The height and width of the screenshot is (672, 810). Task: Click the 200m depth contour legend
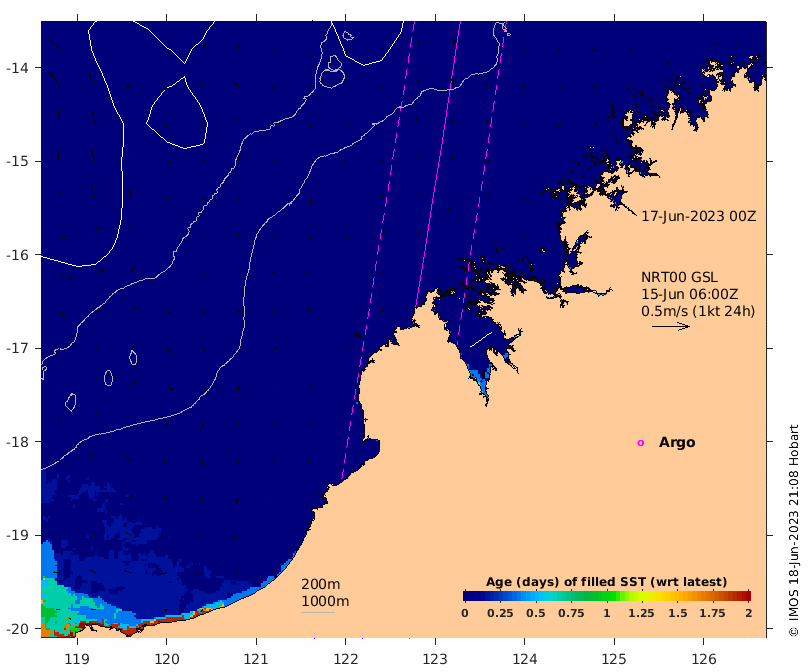320,584
